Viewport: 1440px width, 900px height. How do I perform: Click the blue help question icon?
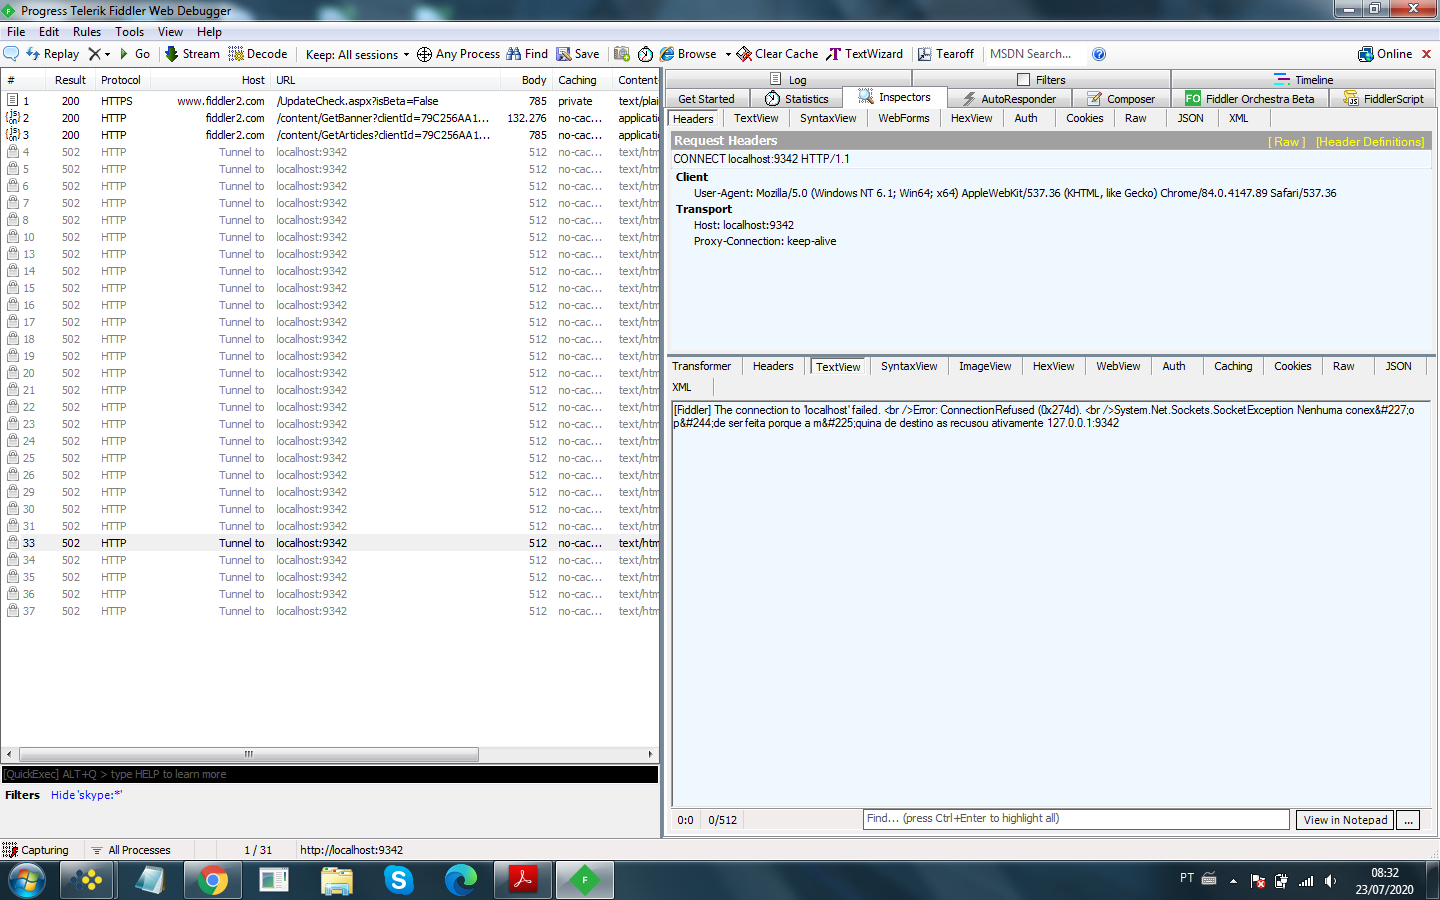pos(1099,54)
